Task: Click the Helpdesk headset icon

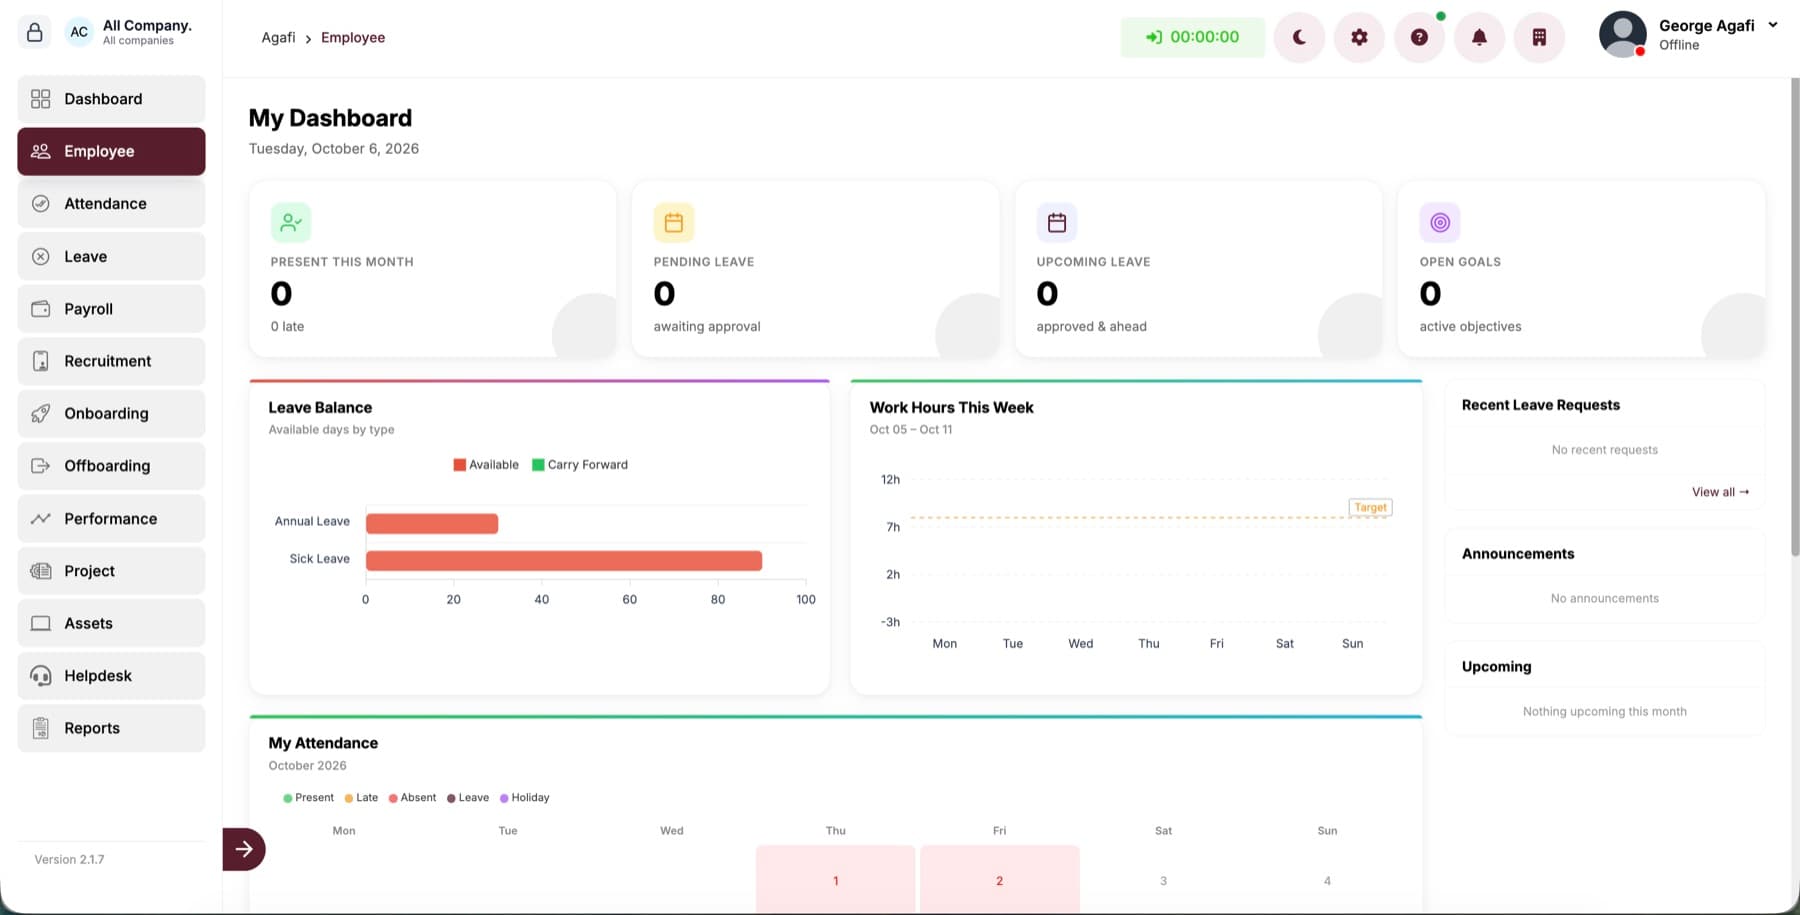Action: 41,676
